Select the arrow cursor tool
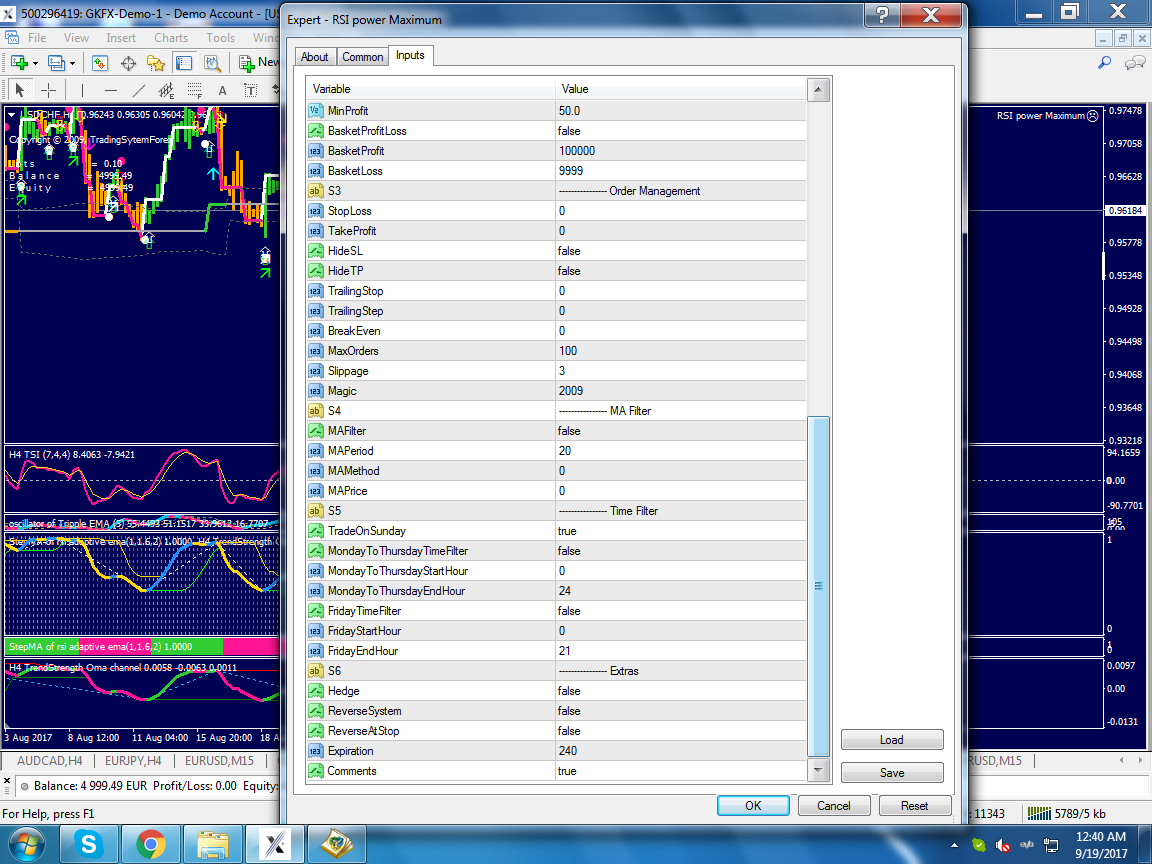The image size is (1152, 864). pos(20,90)
